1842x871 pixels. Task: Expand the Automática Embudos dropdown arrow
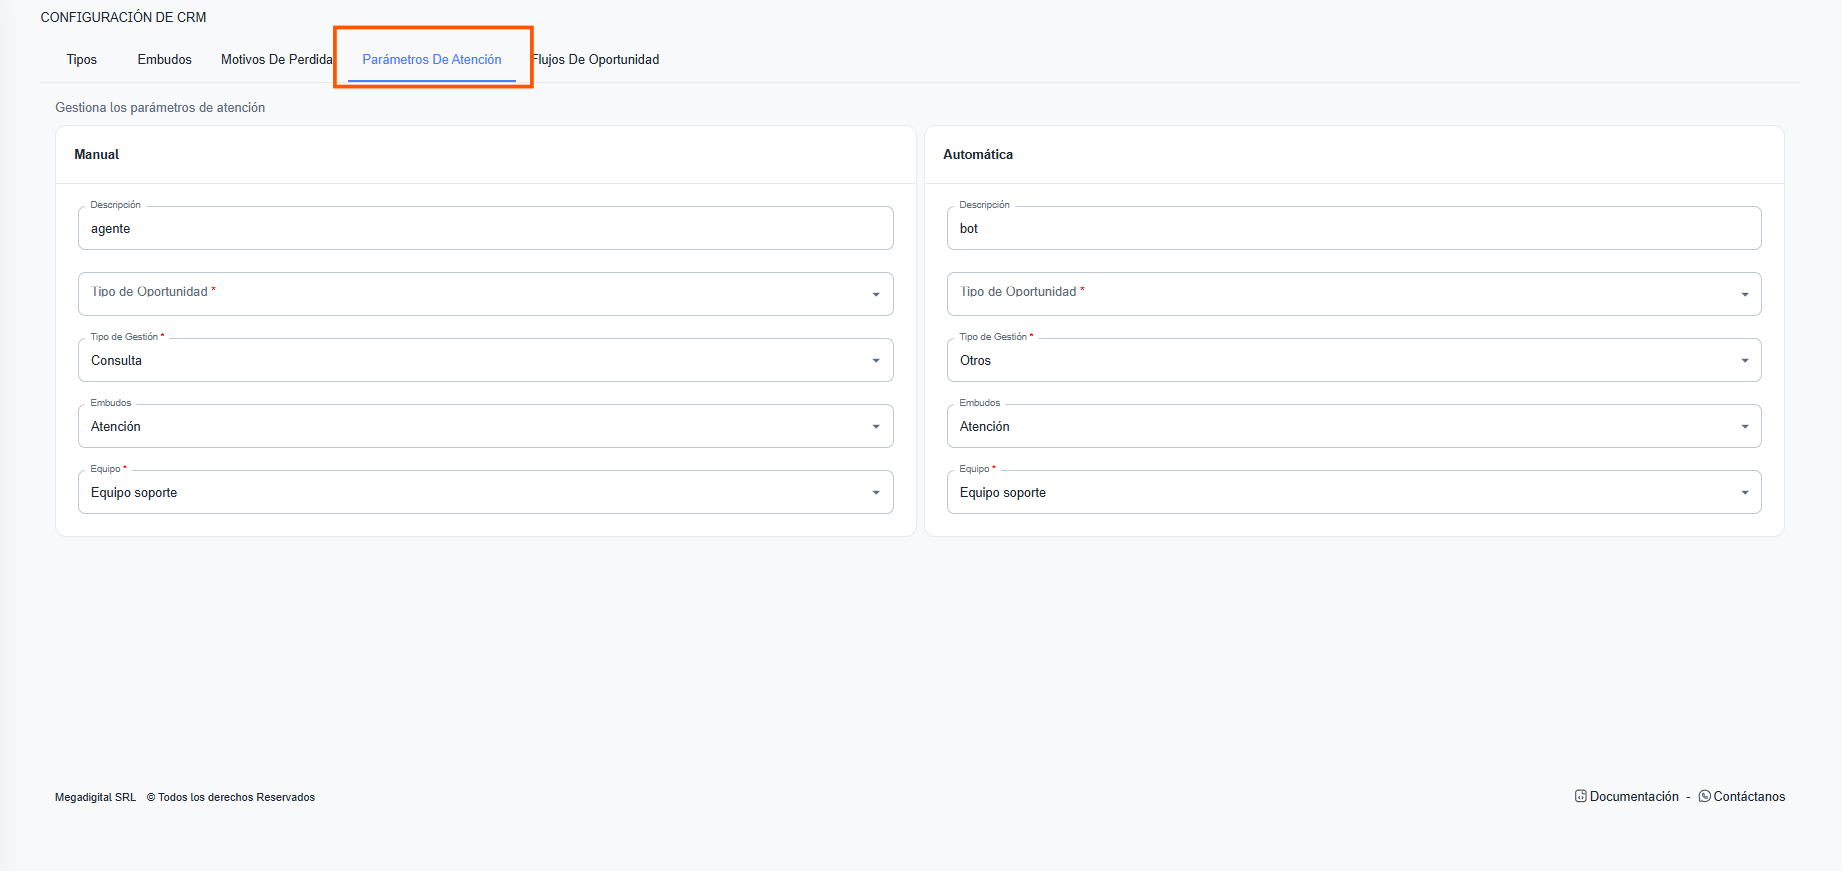[x=1744, y=427]
